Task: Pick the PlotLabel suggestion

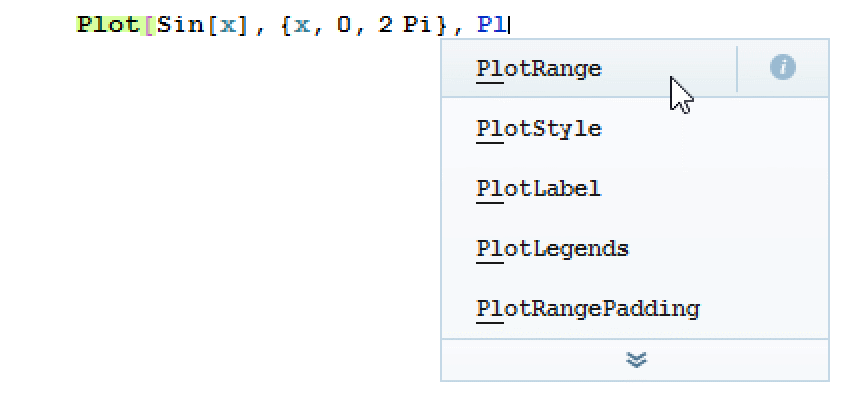Action: pyautogui.click(x=635, y=188)
